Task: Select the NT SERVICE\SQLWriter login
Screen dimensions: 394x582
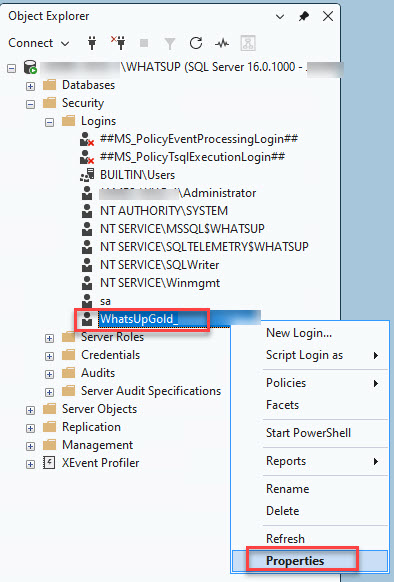Action: (x=159, y=265)
